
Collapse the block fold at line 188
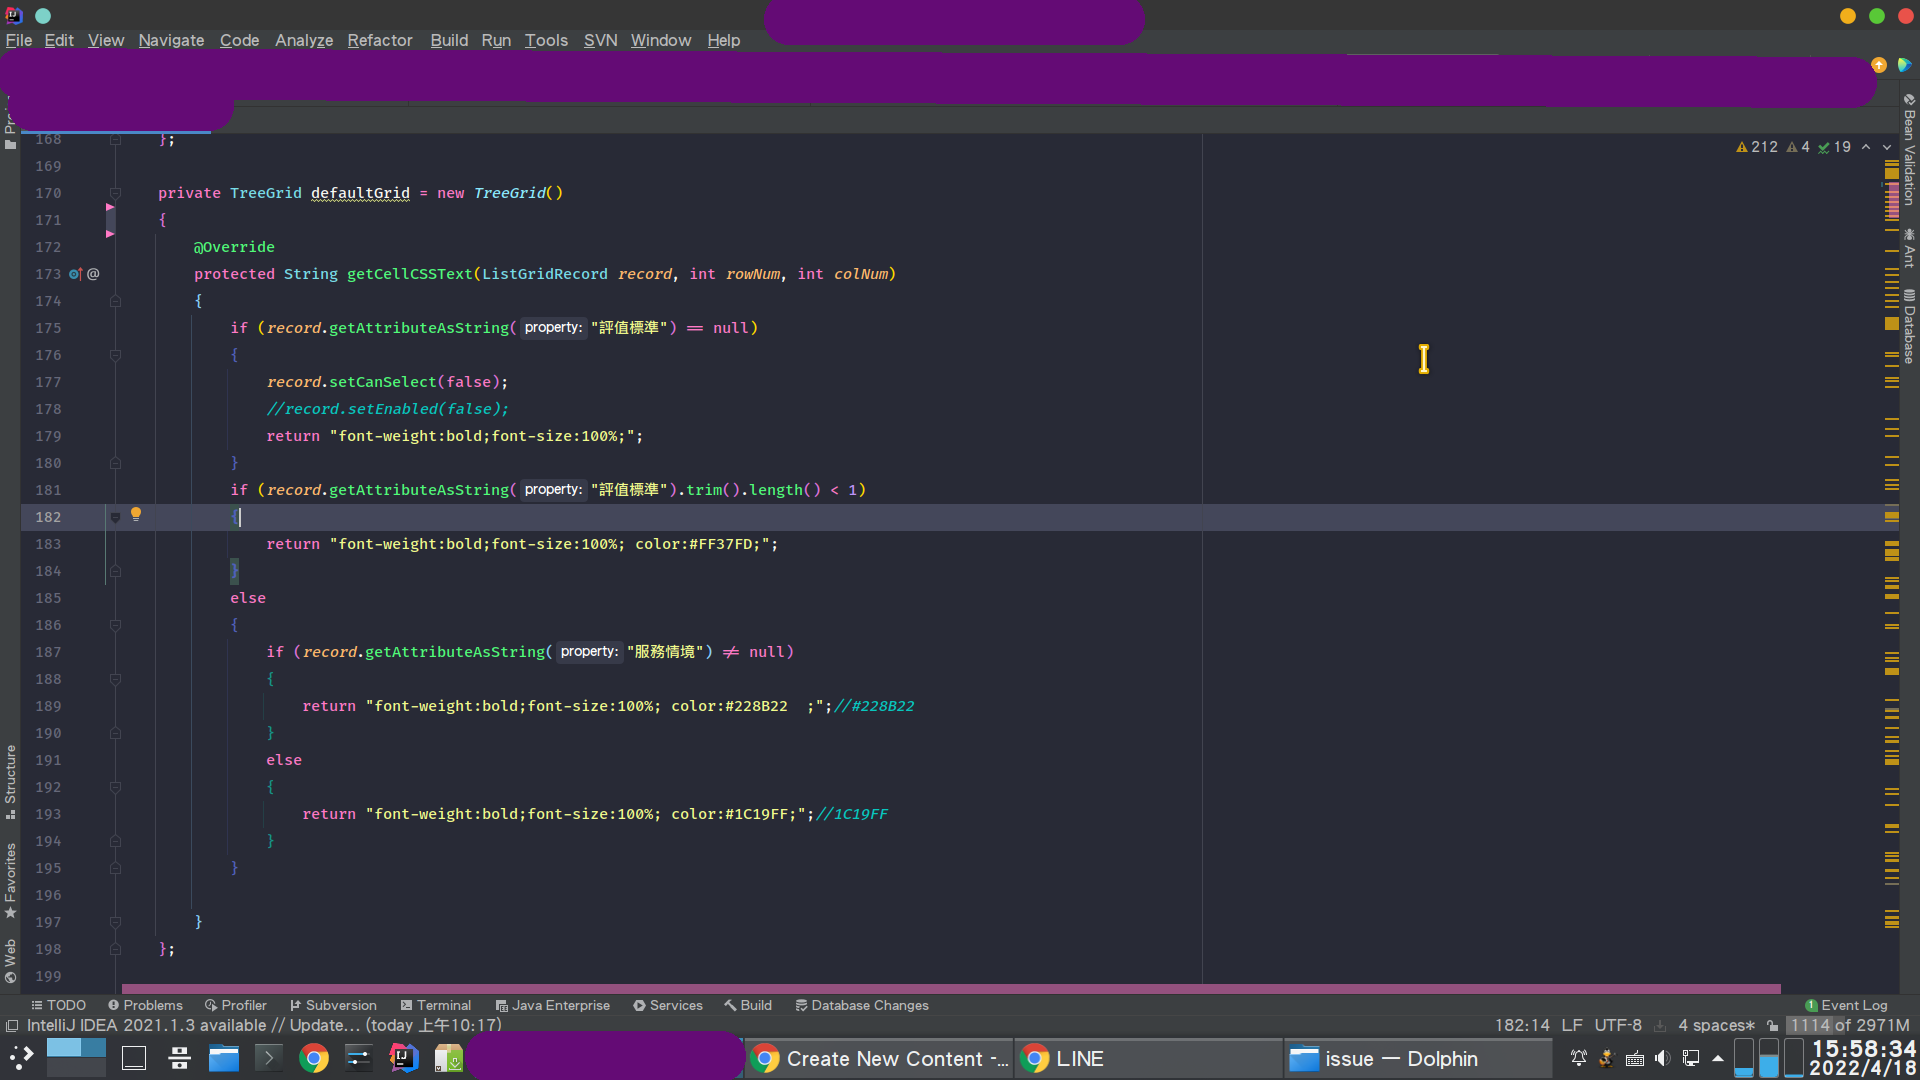click(115, 679)
